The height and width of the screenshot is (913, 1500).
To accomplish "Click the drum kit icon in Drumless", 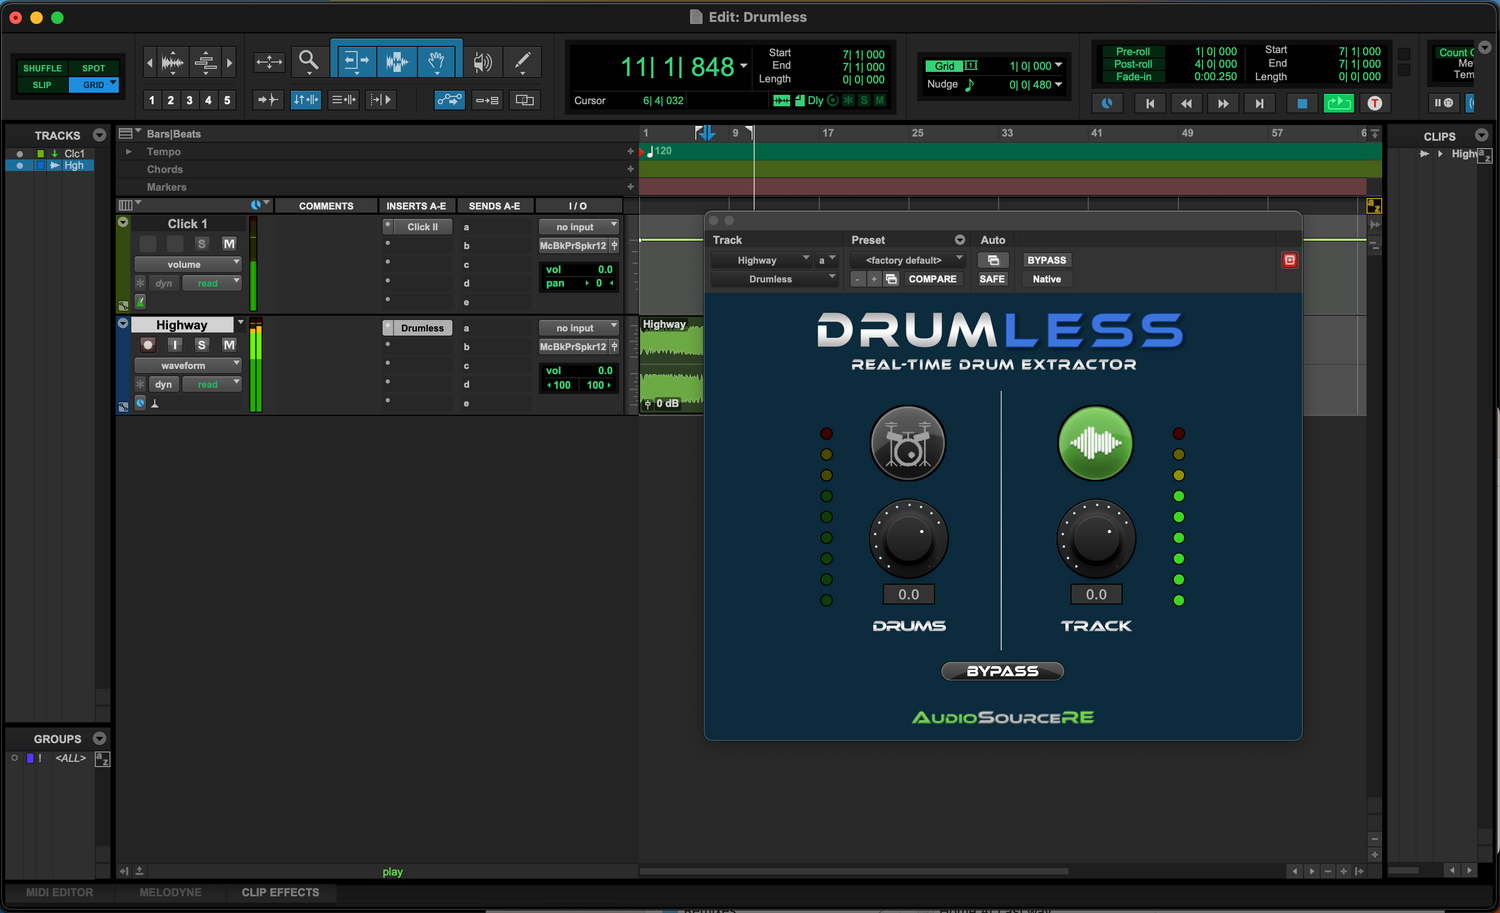I will pyautogui.click(x=908, y=443).
